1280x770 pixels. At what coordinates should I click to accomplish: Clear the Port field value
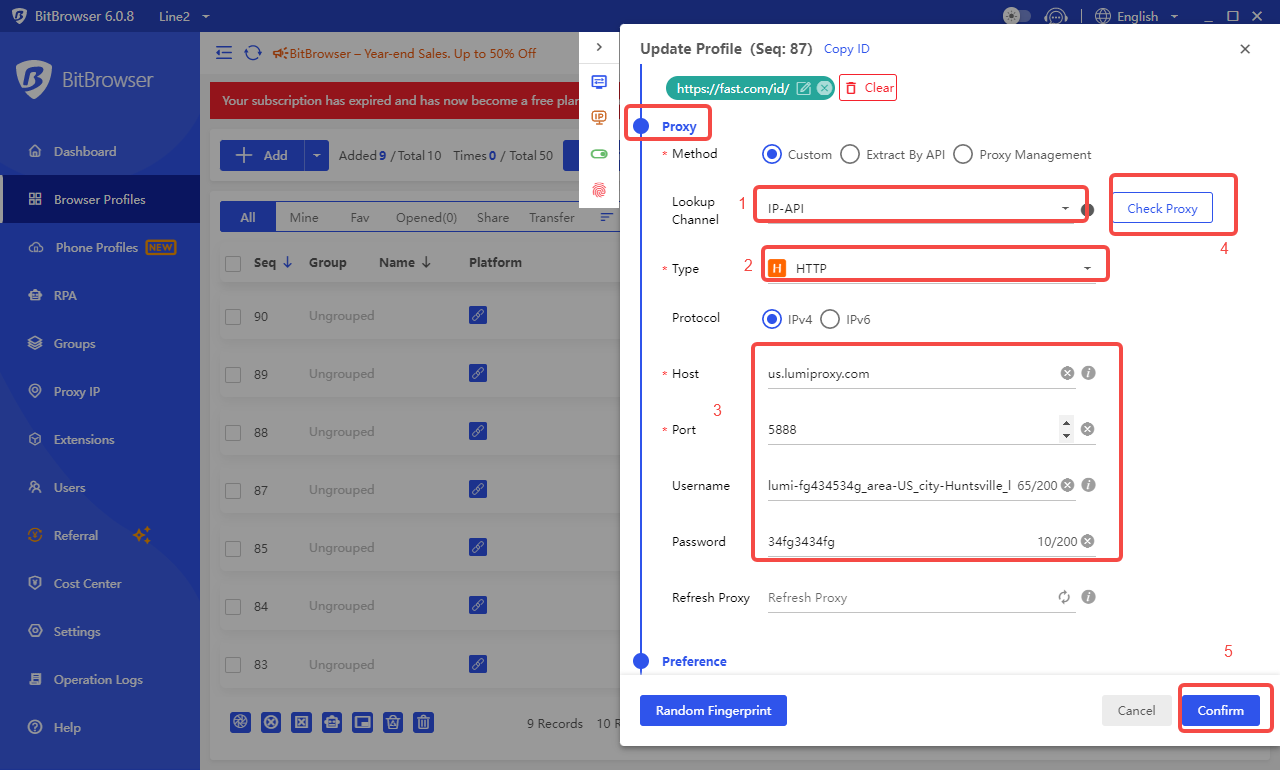point(1088,429)
